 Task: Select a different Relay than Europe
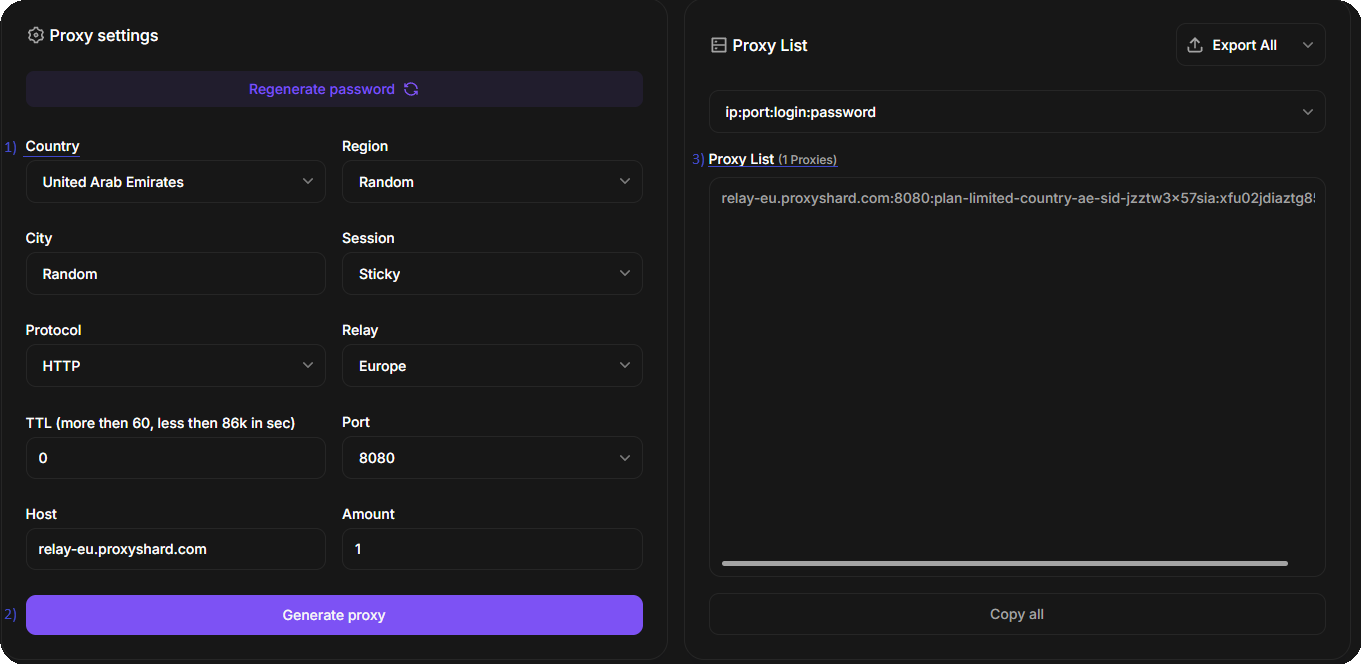pyautogui.click(x=492, y=366)
